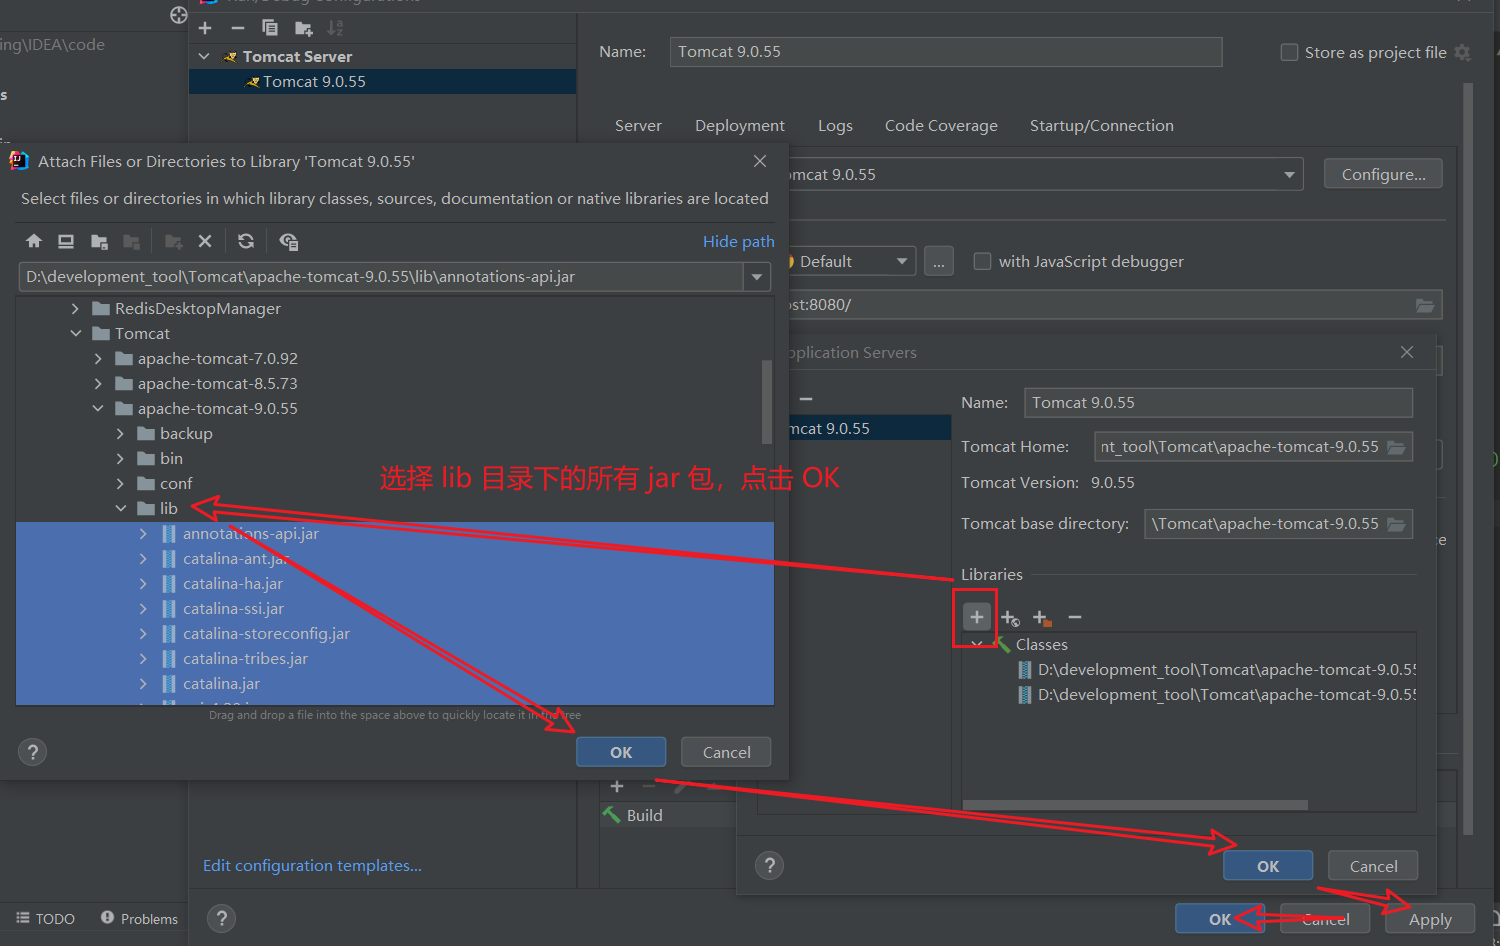
Task: Click the new folder icon in chooser toolbar
Action: tap(173, 241)
